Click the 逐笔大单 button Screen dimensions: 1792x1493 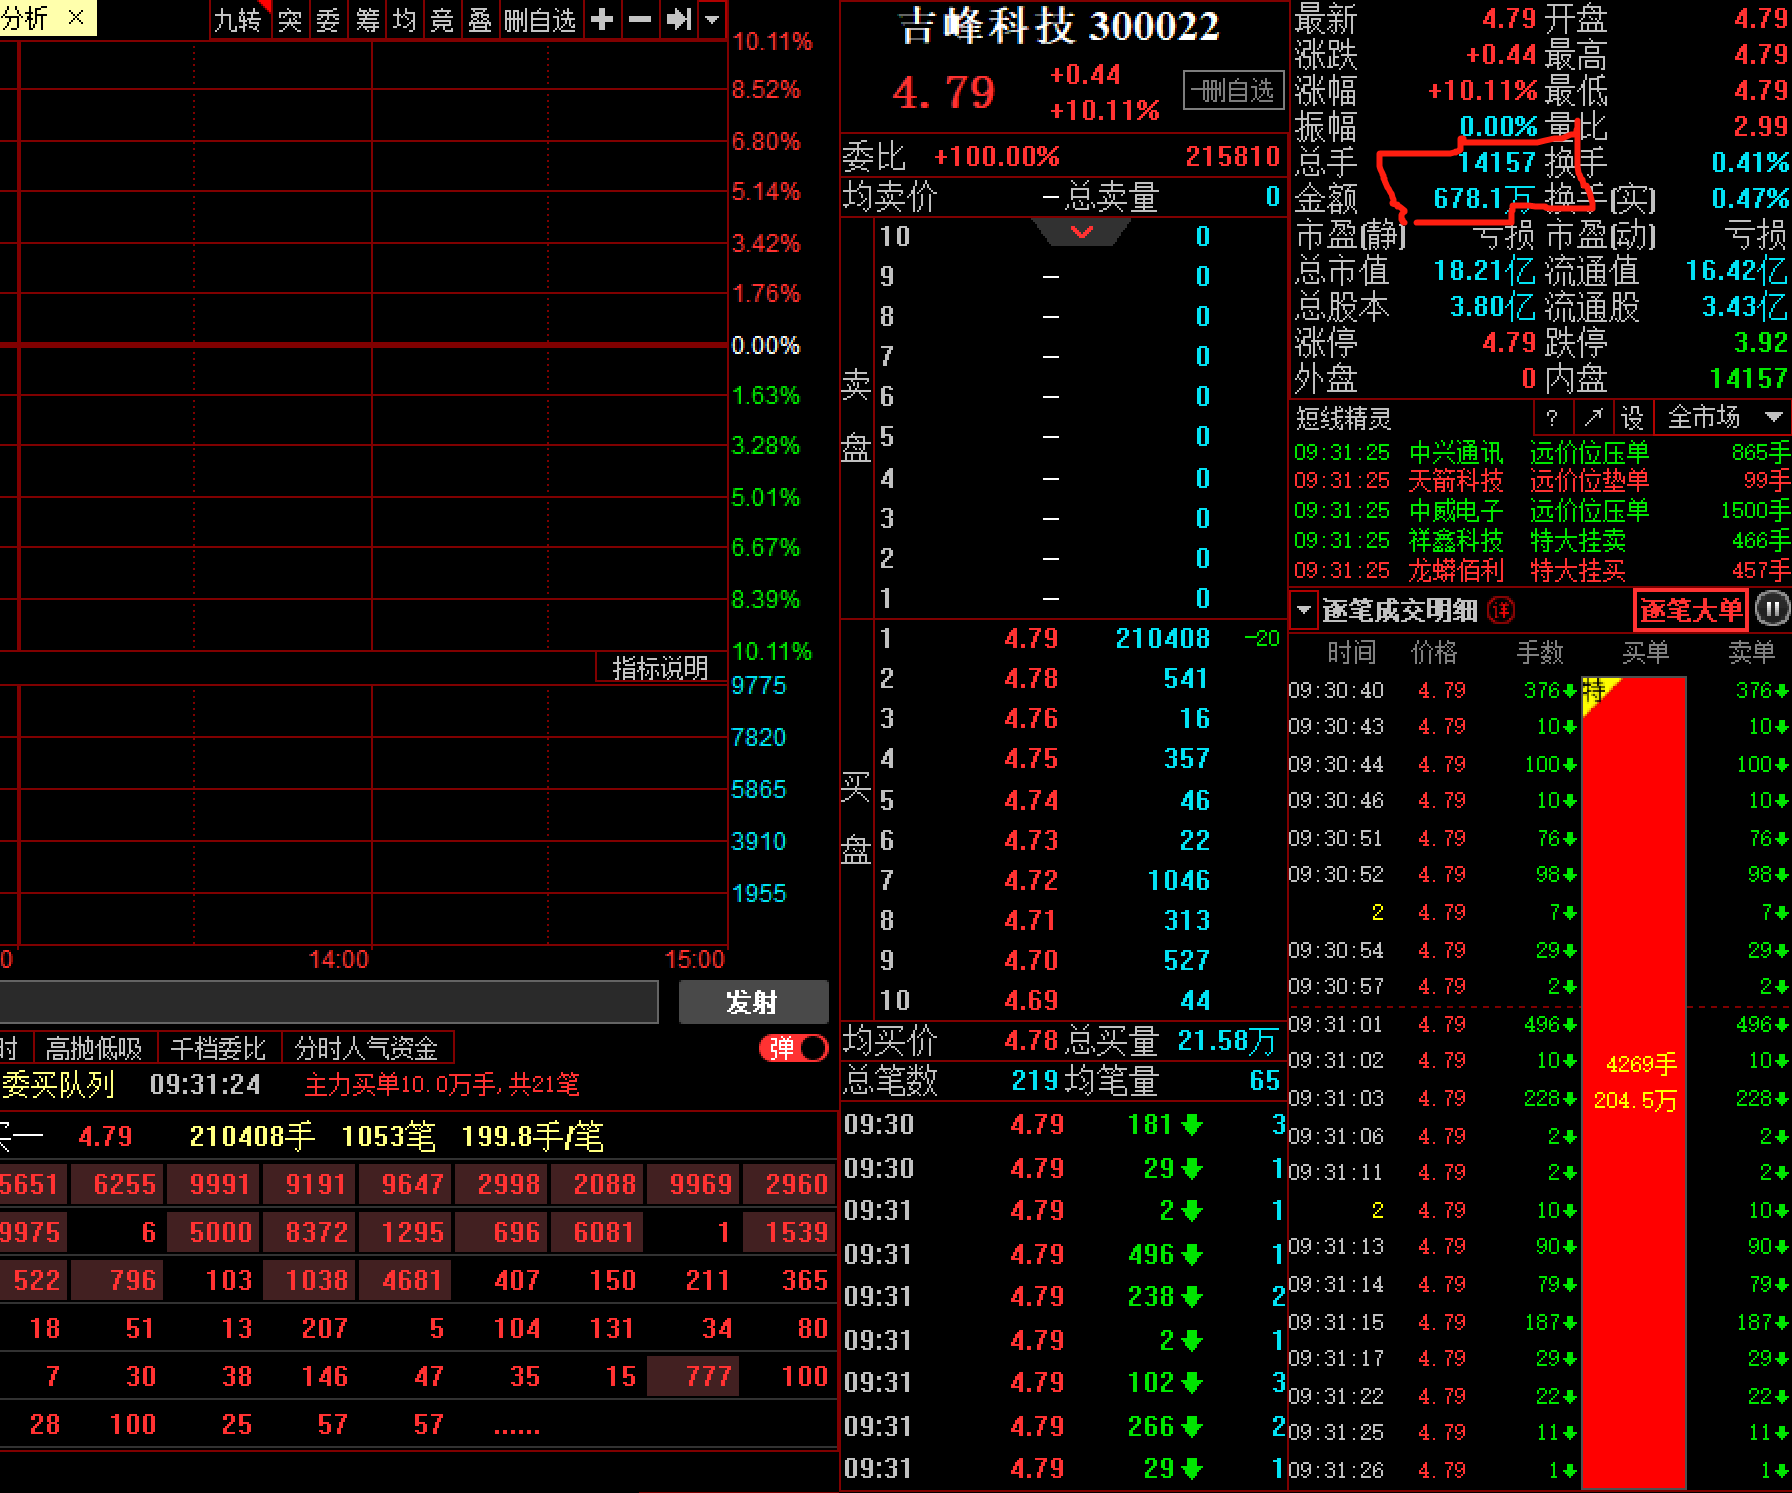(x=1691, y=609)
